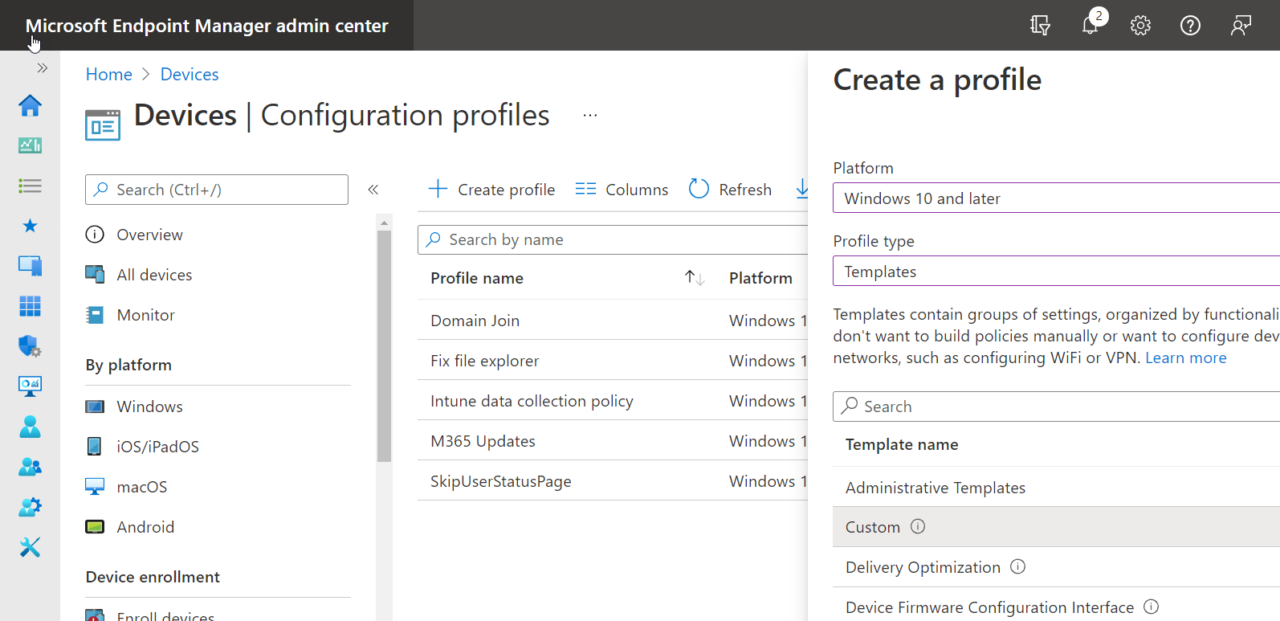The image size is (1280, 621).
Task: Click the Platform column header
Action: [761, 279]
